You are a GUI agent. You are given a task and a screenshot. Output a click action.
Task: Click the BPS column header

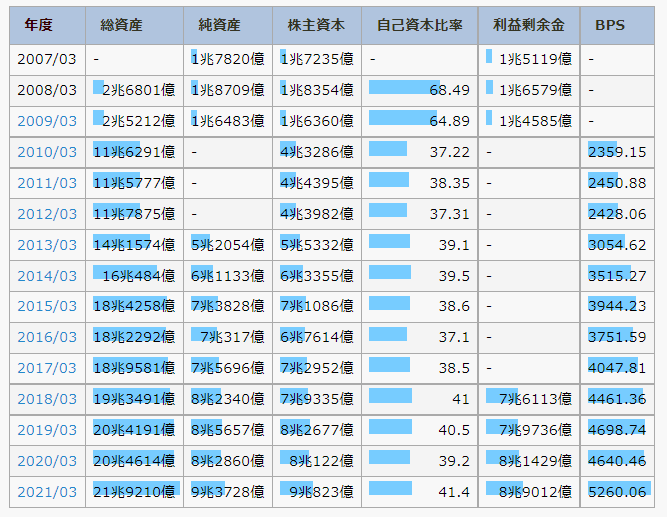[x=617, y=26]
